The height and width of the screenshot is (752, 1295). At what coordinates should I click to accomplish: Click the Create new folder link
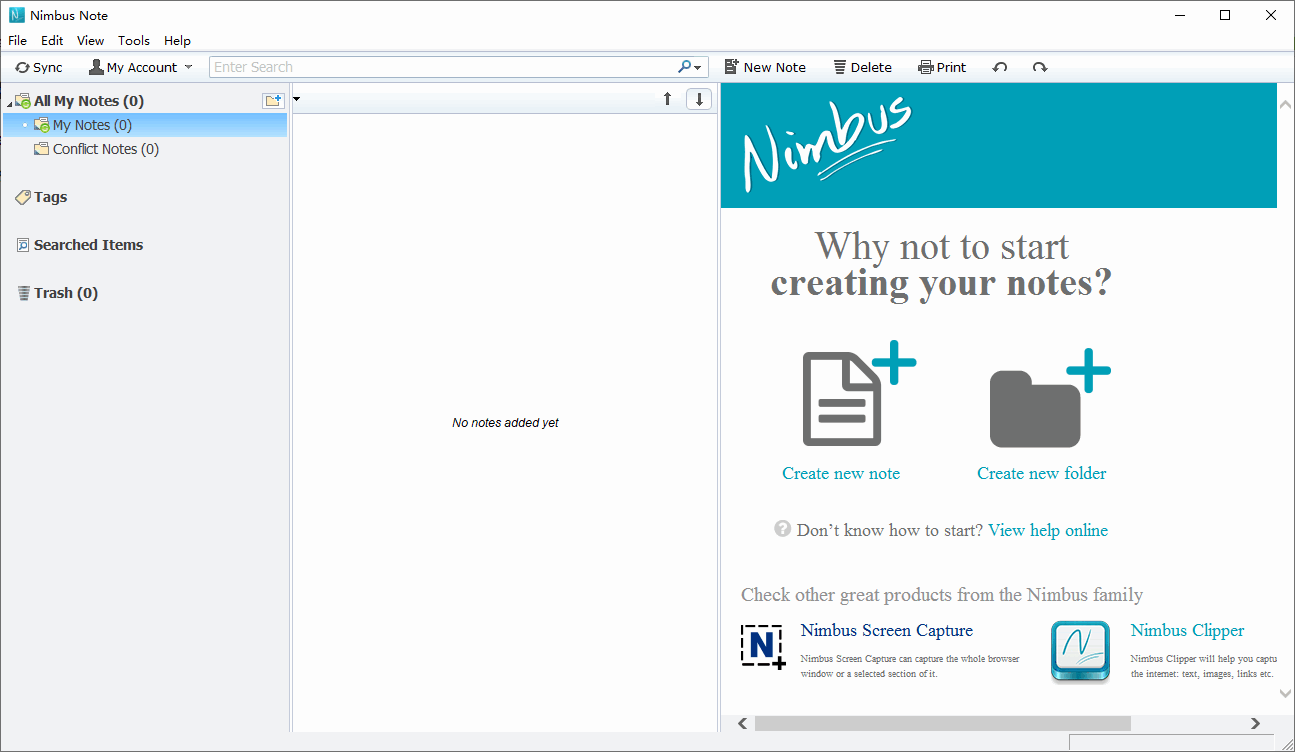pyautogui.click(x=1042, y=474)
